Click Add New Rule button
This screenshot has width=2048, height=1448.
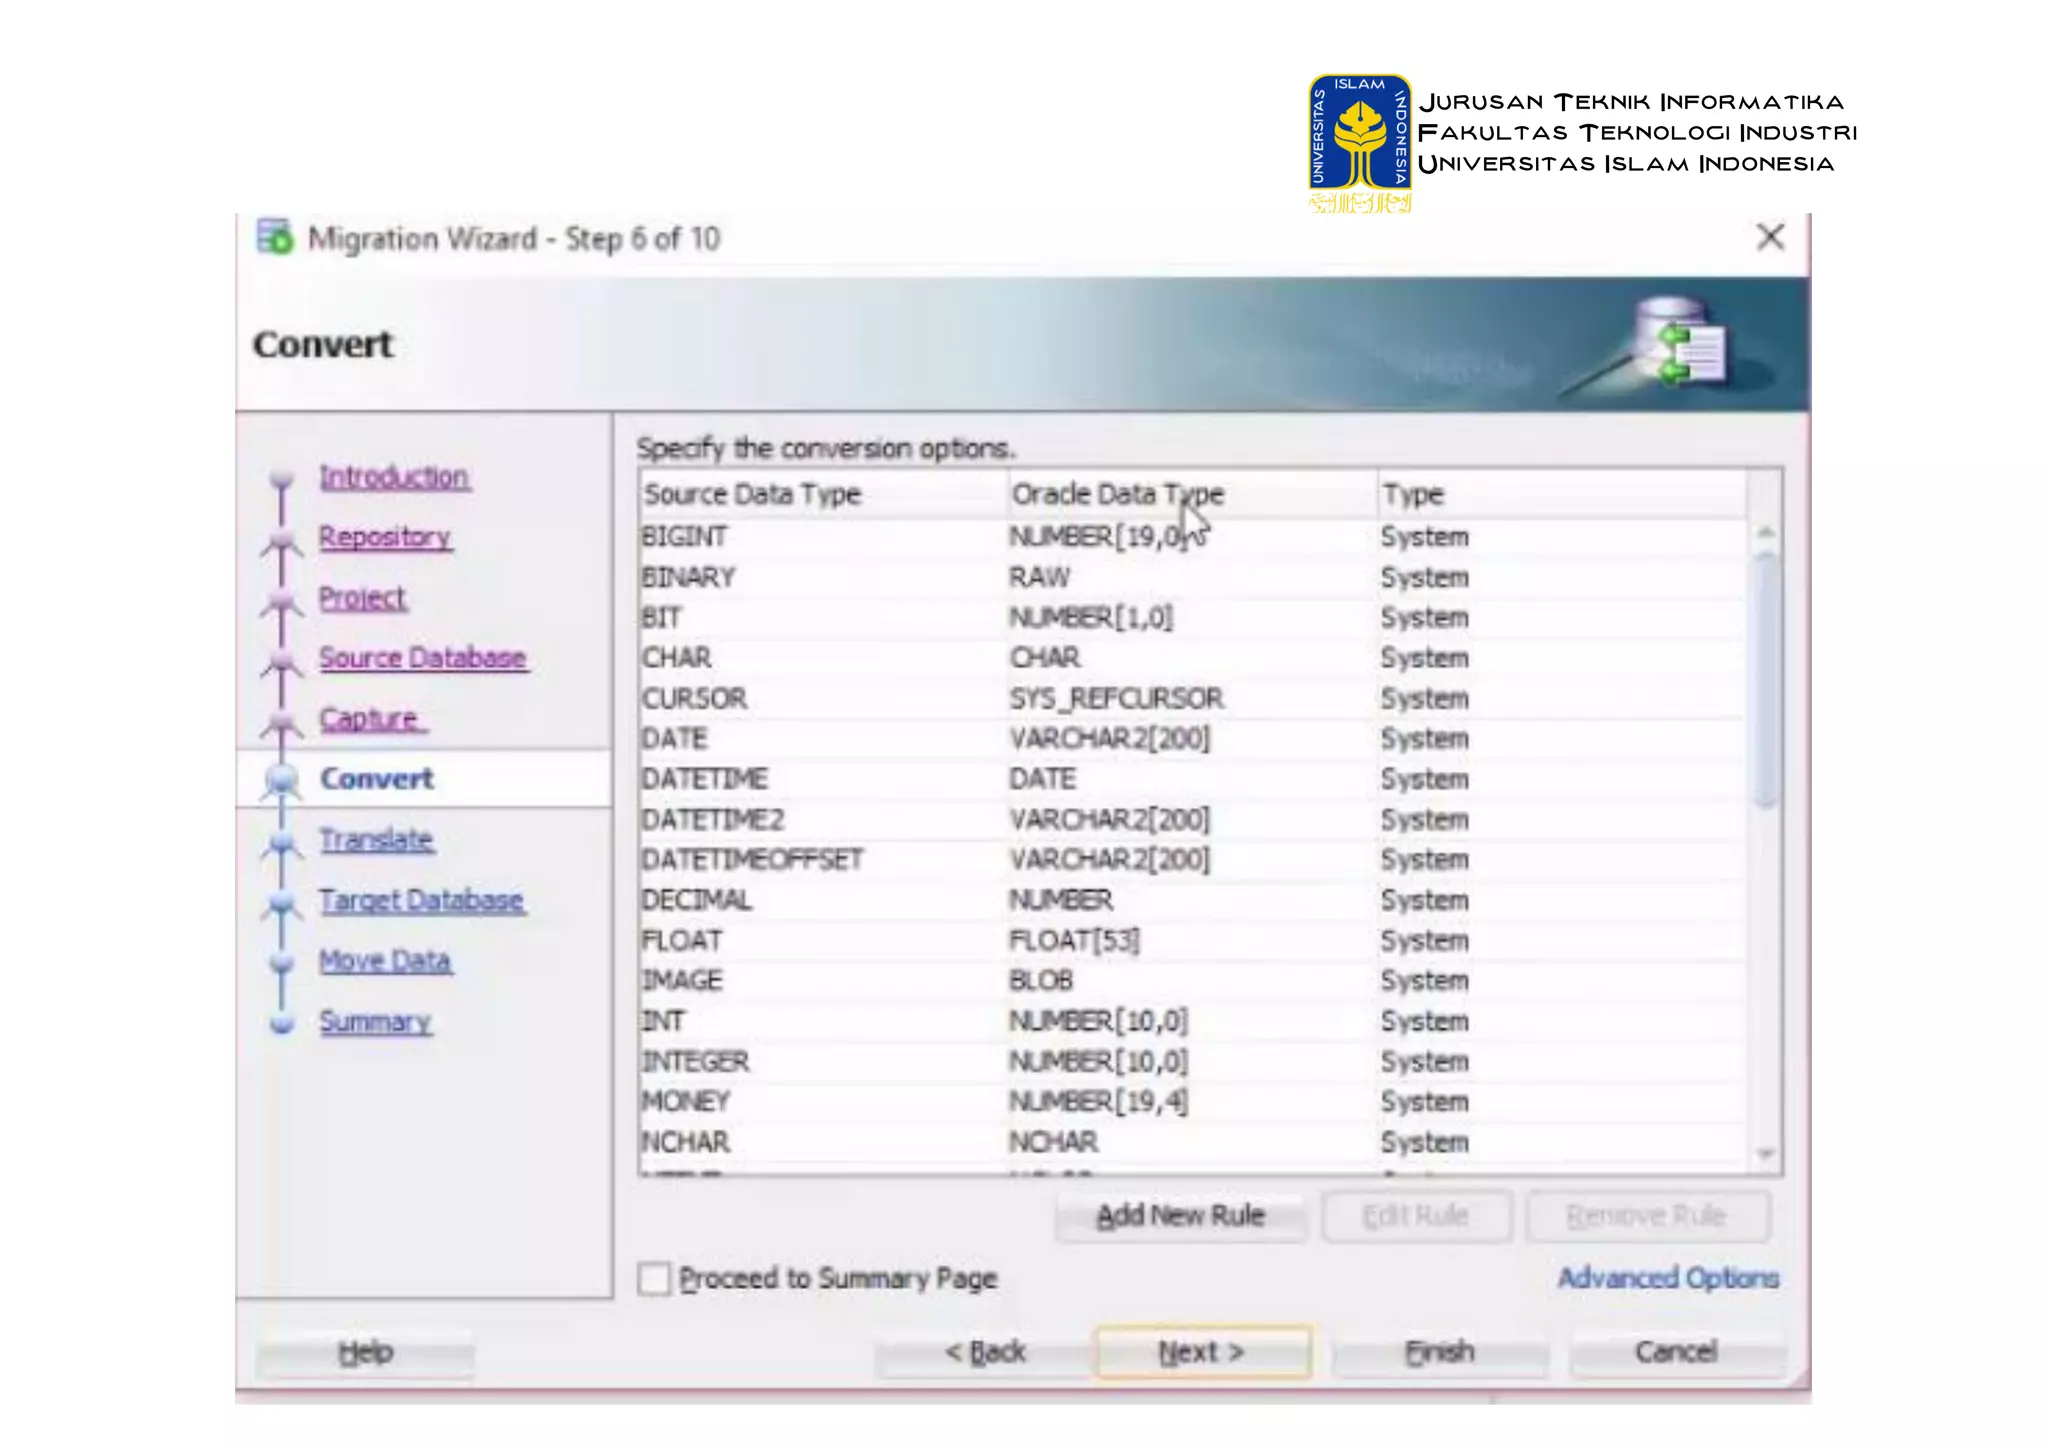click(x=1181, y=1216)
